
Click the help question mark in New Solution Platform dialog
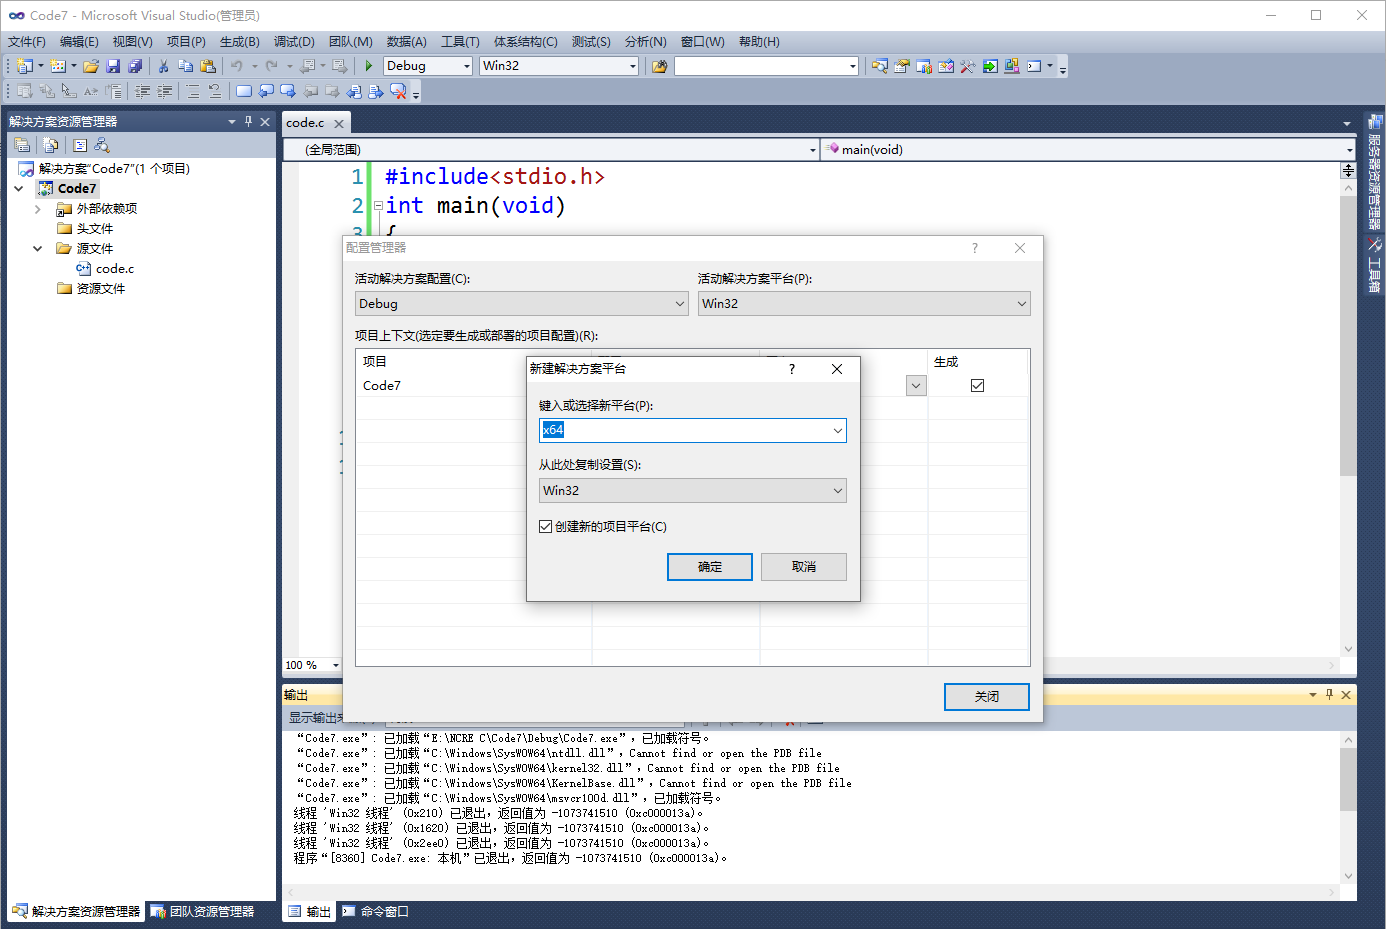tap(792, 369)
